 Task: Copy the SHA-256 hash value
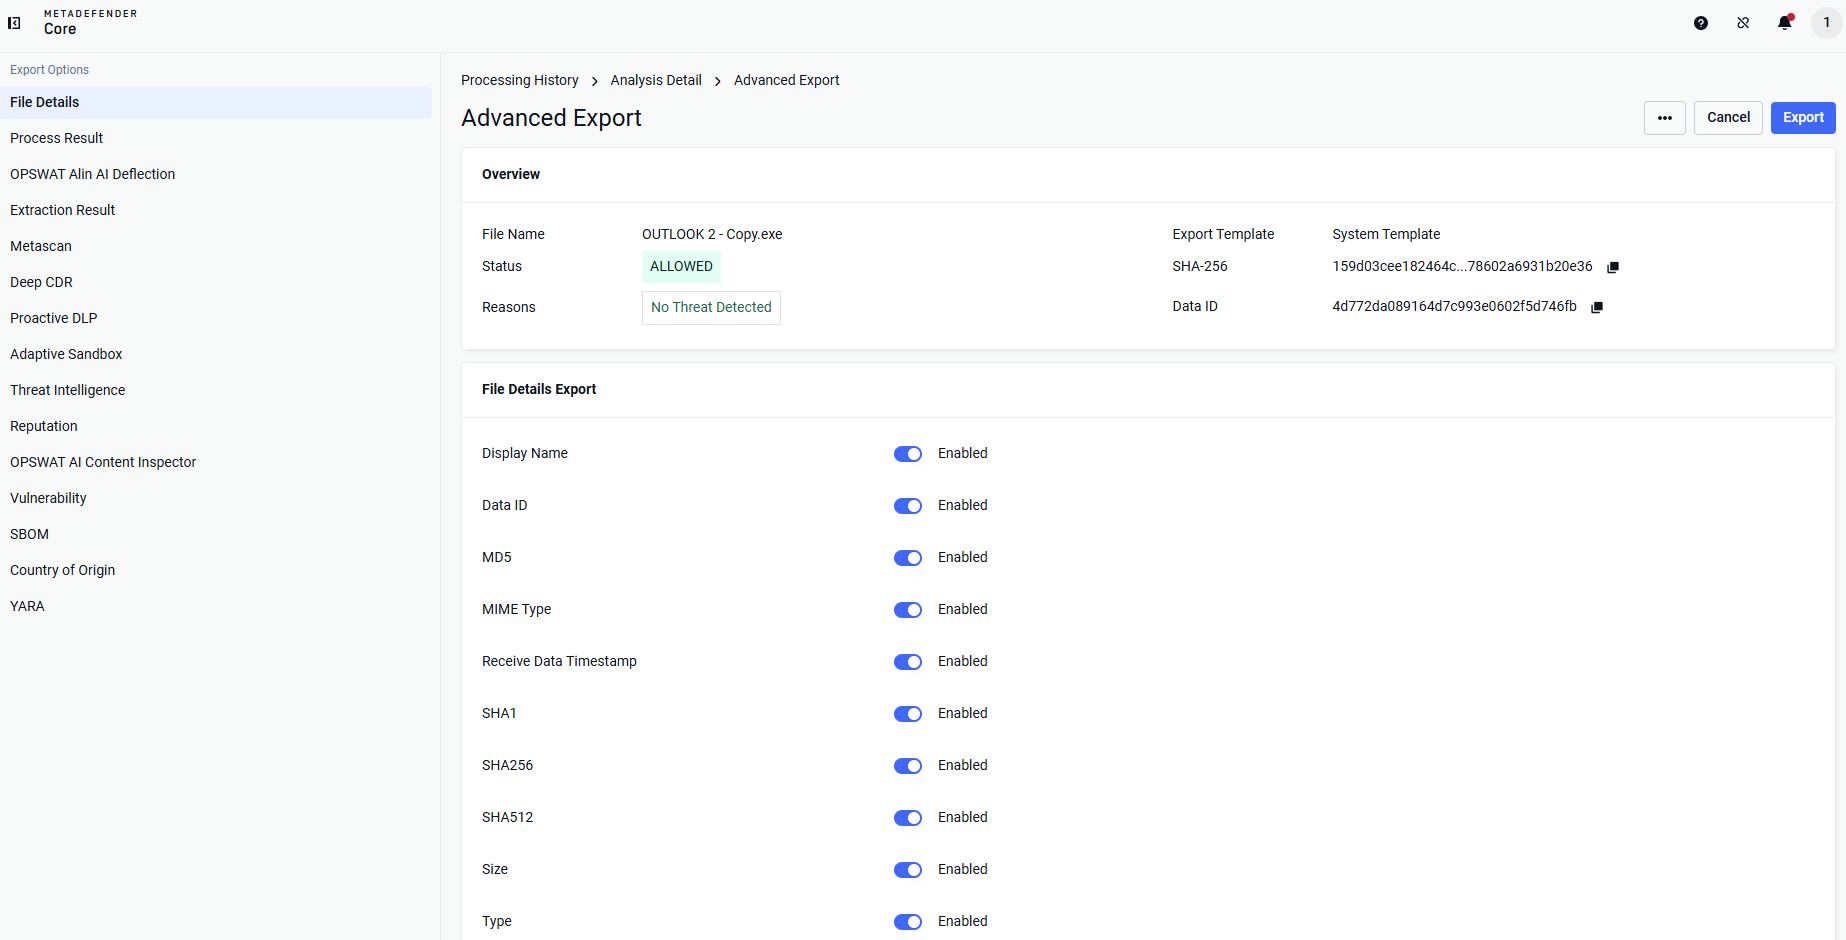(1613, 267)
